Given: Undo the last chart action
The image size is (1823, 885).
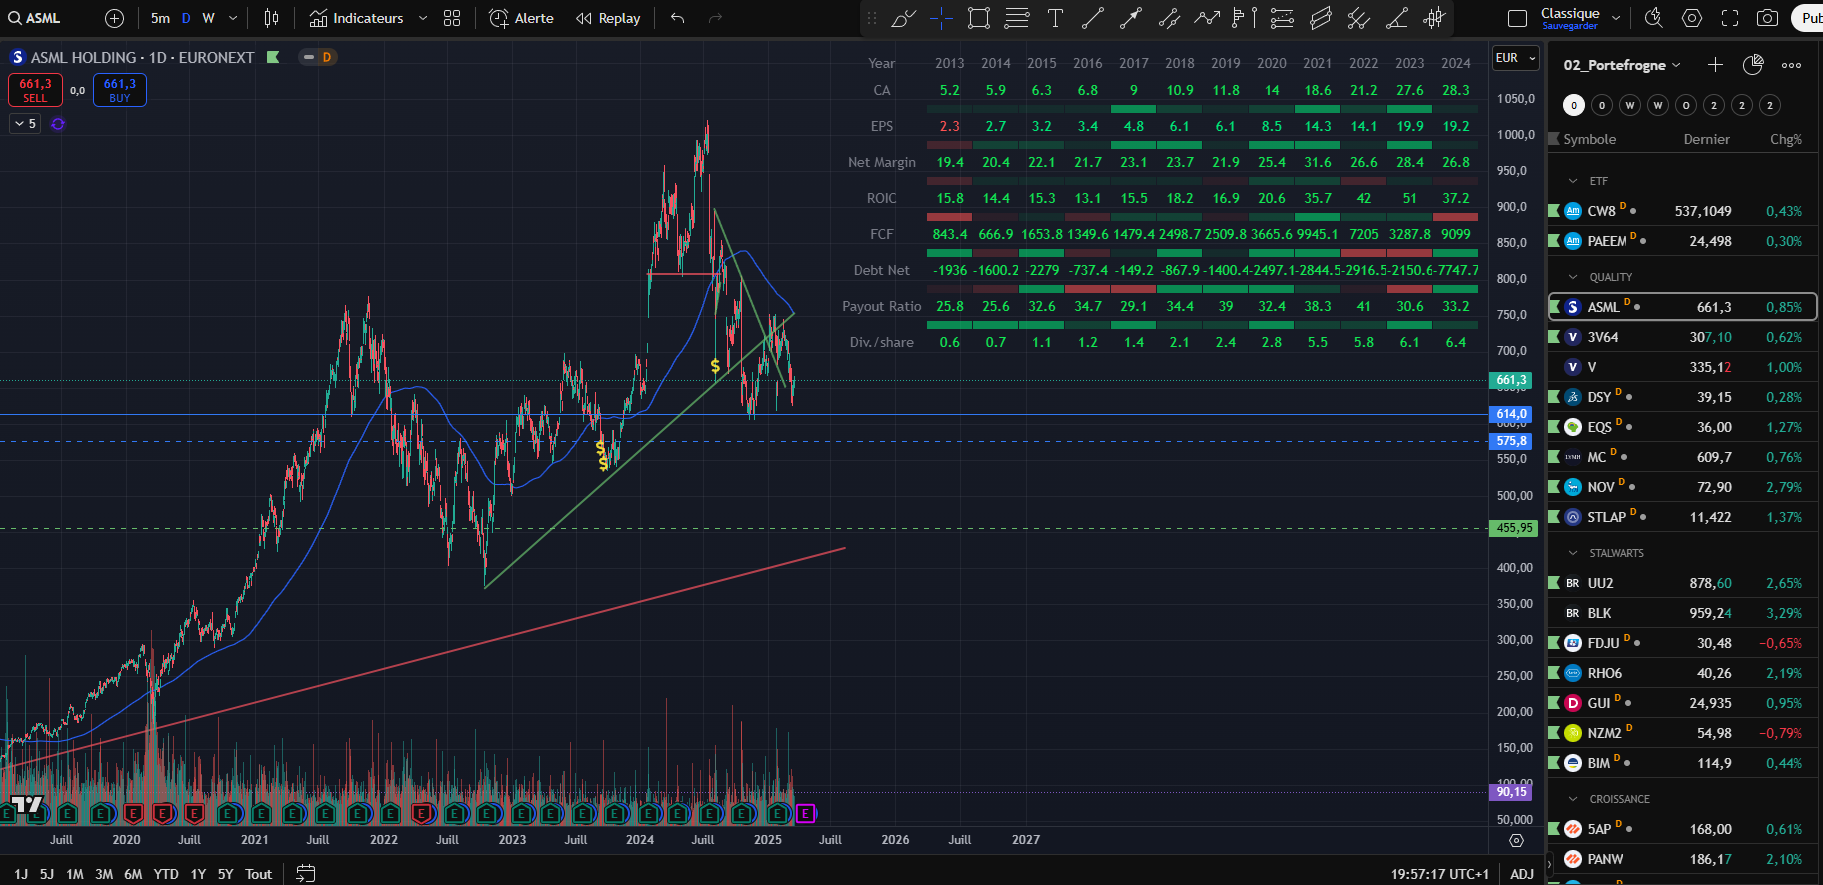Looking at the screenshot, I should coord(678,18).
